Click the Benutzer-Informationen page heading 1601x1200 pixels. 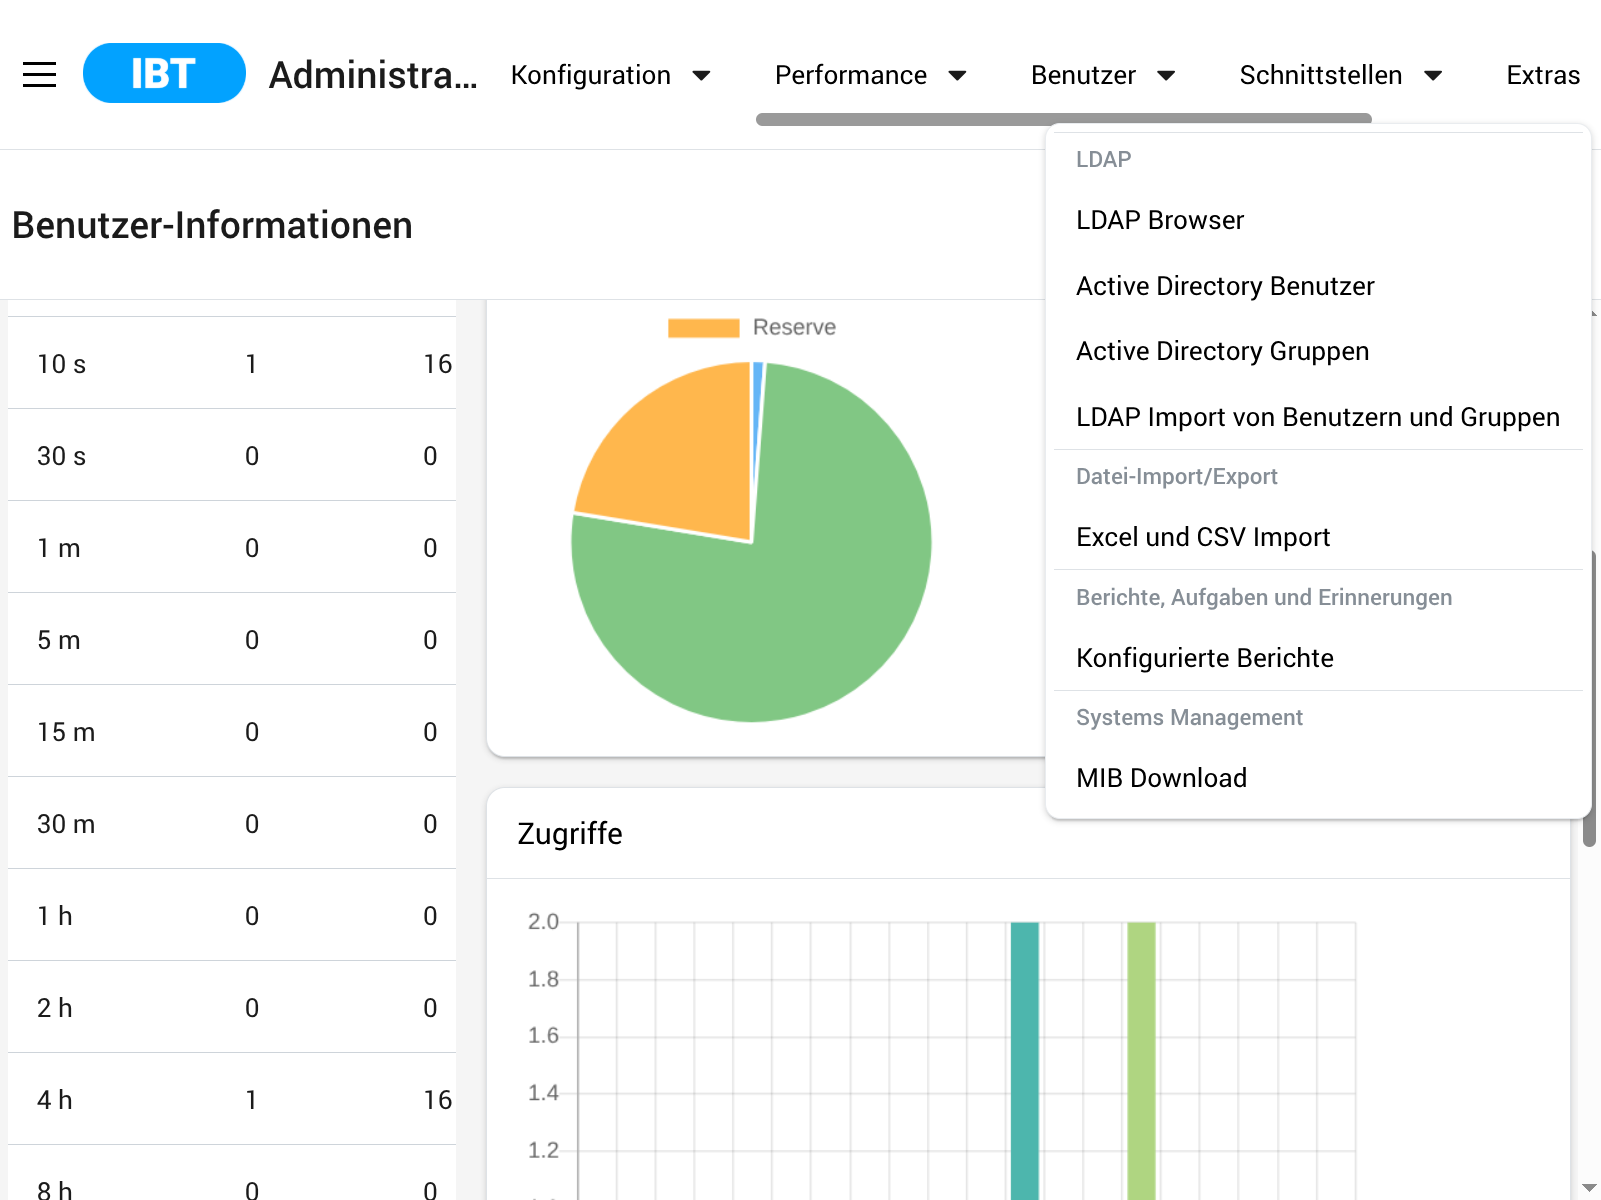tap(212, 226)
